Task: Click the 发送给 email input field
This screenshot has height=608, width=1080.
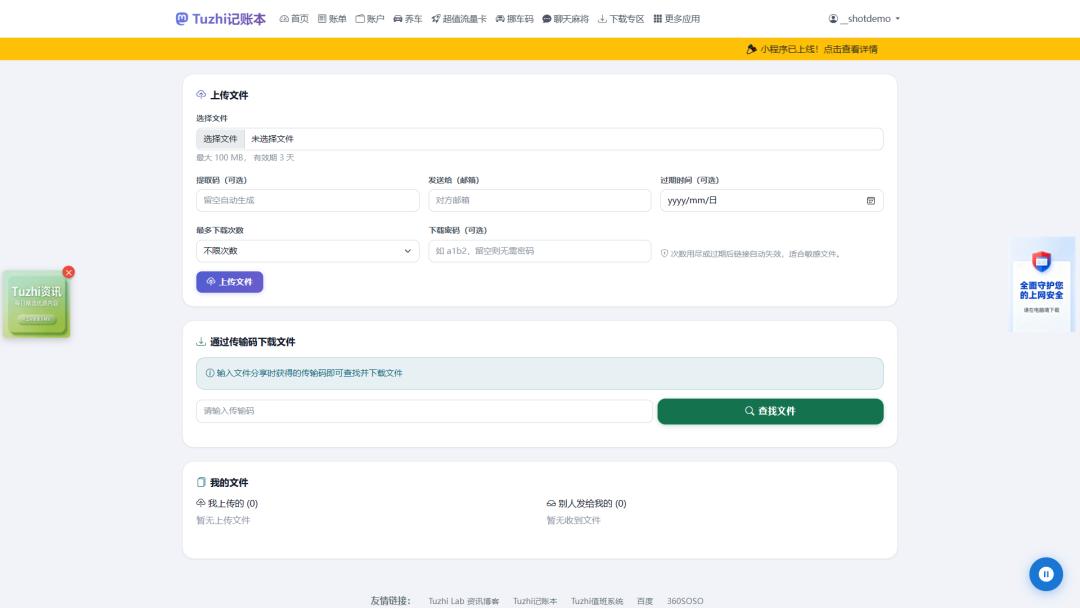Action: 539,200
